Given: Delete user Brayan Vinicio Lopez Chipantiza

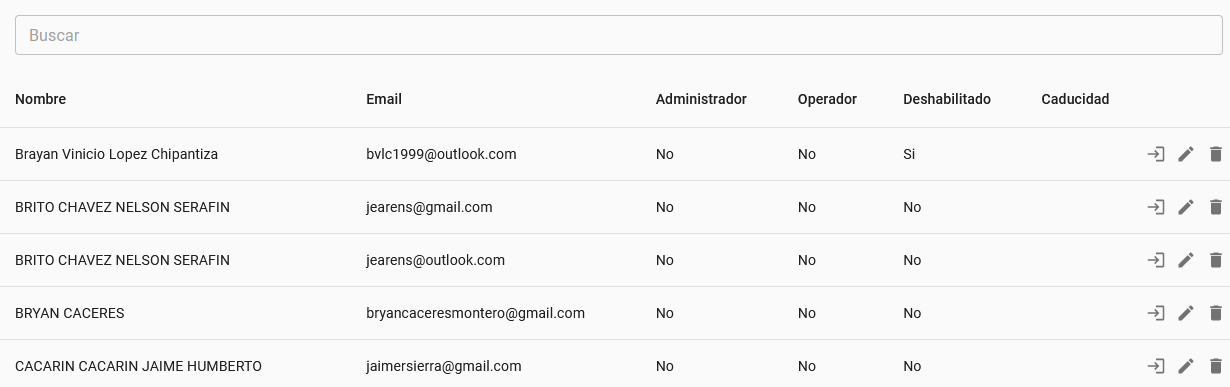Looking at the screenshot, I should [x=1216, y=154].
